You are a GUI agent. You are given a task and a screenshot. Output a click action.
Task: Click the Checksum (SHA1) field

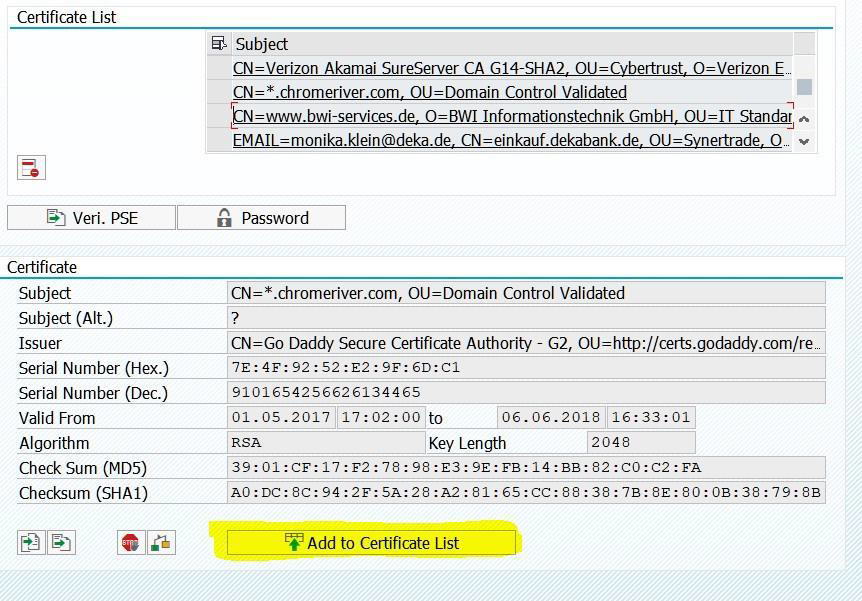coord(526,492)
